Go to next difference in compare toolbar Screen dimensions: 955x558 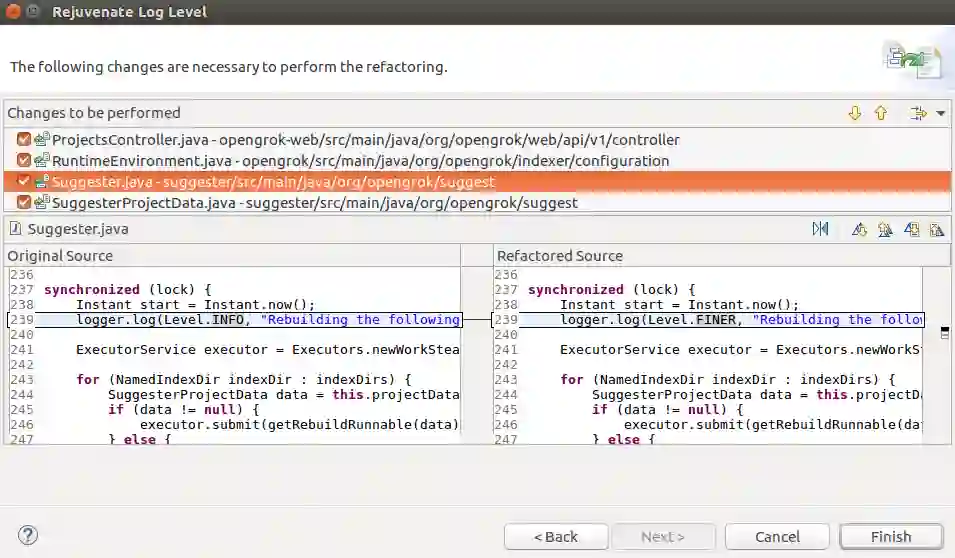[x=859, y=229]
